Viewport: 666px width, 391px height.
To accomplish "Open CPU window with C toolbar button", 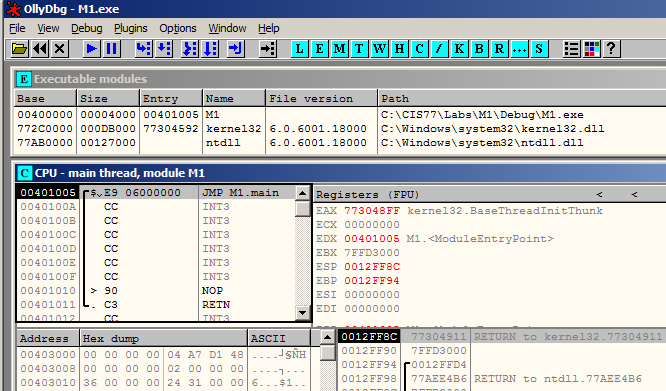I will (x=419, y=49).
